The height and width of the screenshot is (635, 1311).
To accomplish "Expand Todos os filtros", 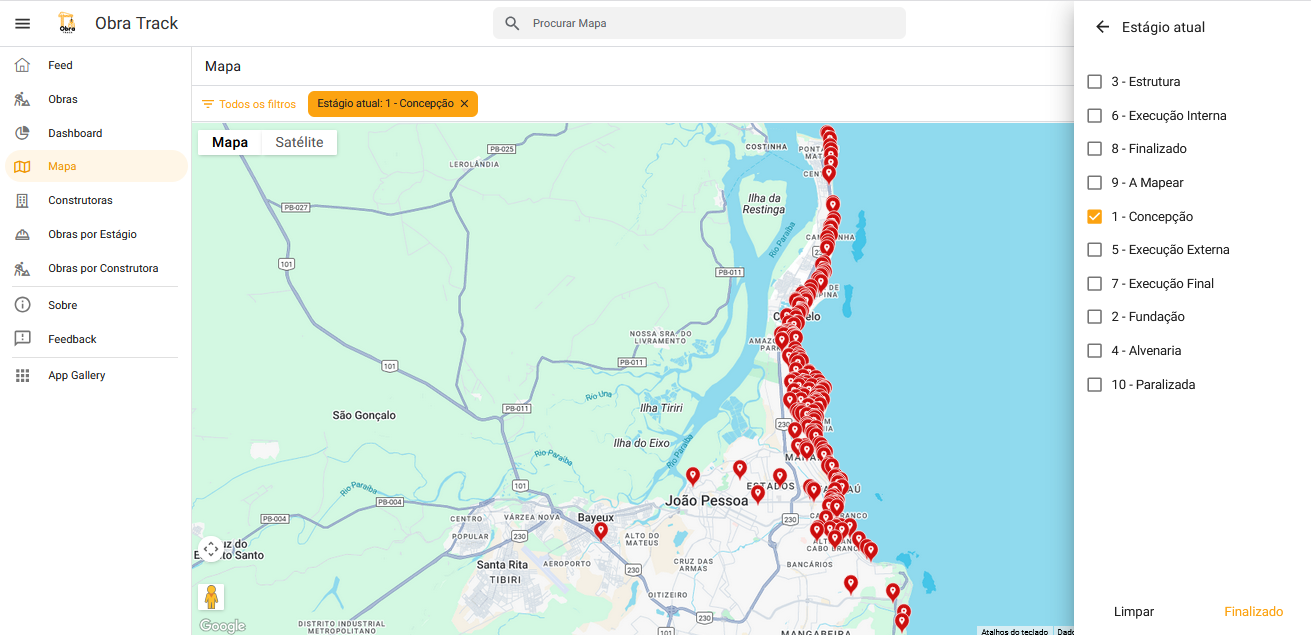I will [x=249, y=104].
